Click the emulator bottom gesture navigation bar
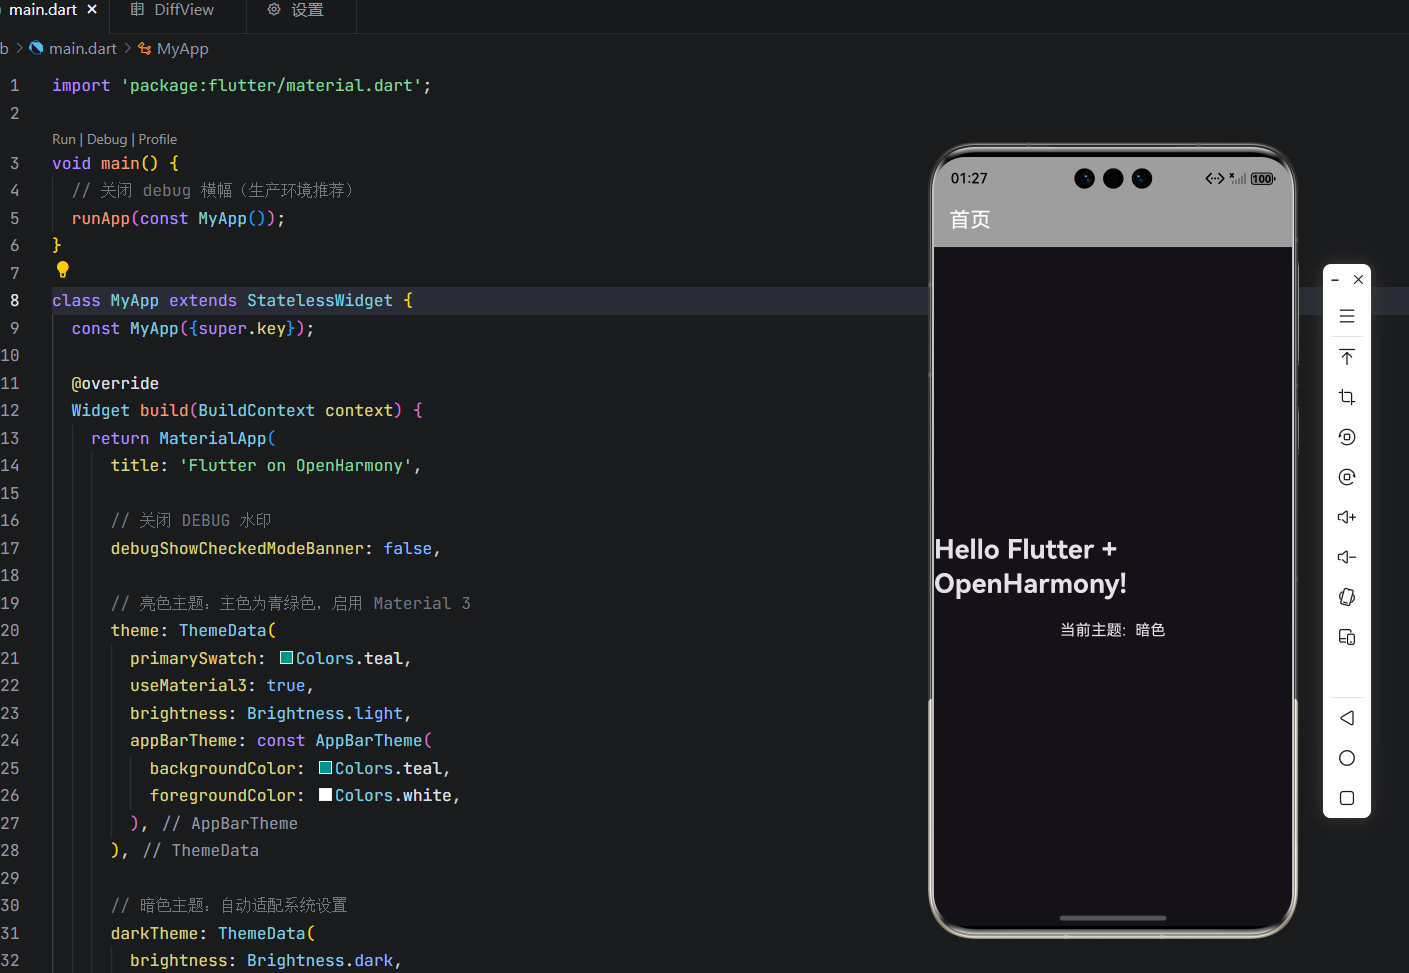Viewport: 1409px width, 973px height. [1113, 917]
